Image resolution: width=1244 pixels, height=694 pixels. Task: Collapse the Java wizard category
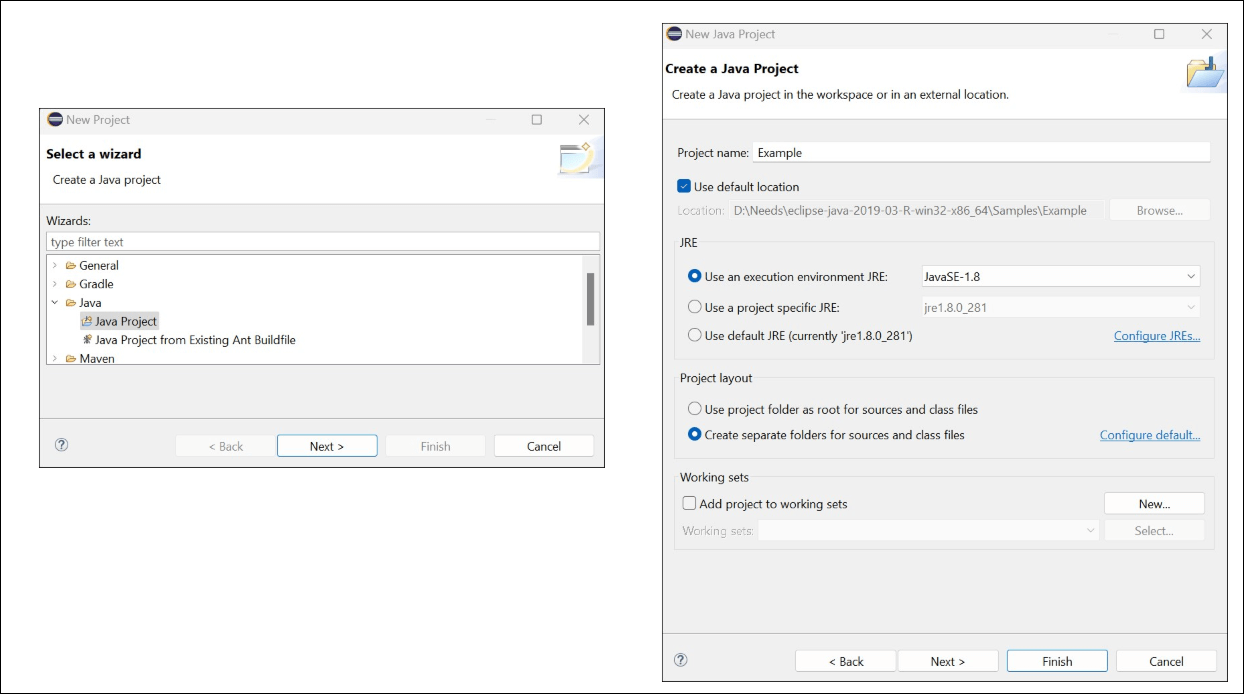pyautogui.click(x=55, y=303)
